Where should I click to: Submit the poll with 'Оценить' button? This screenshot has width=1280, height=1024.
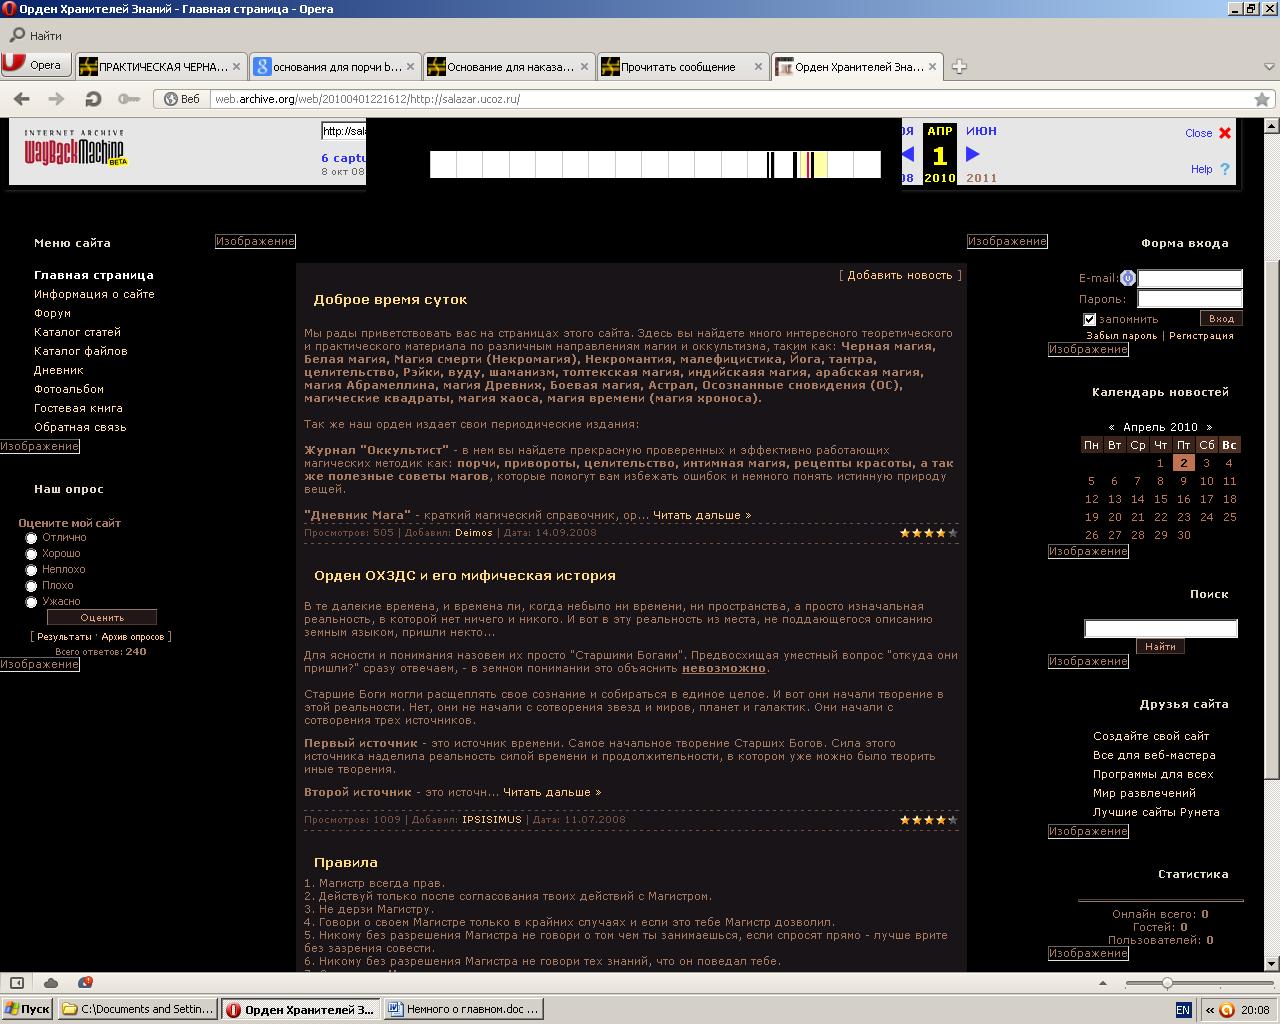[x=102, y=618]
